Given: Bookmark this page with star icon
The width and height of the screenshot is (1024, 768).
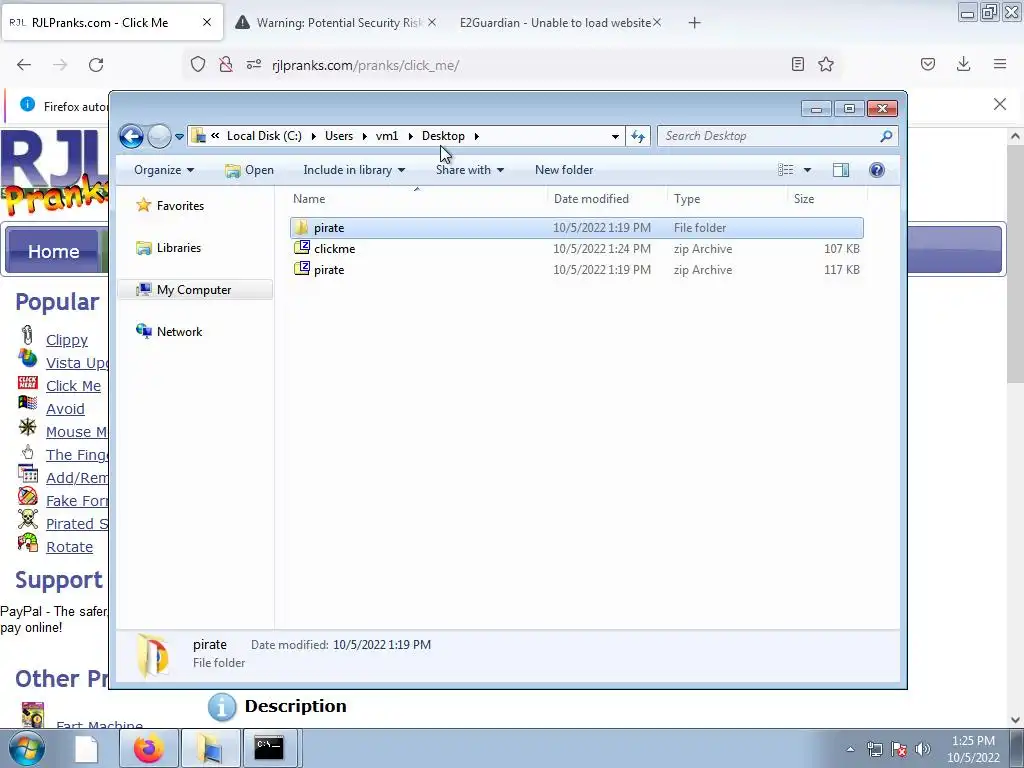Looking at the screenshot, I should click(x=825, y=64).
